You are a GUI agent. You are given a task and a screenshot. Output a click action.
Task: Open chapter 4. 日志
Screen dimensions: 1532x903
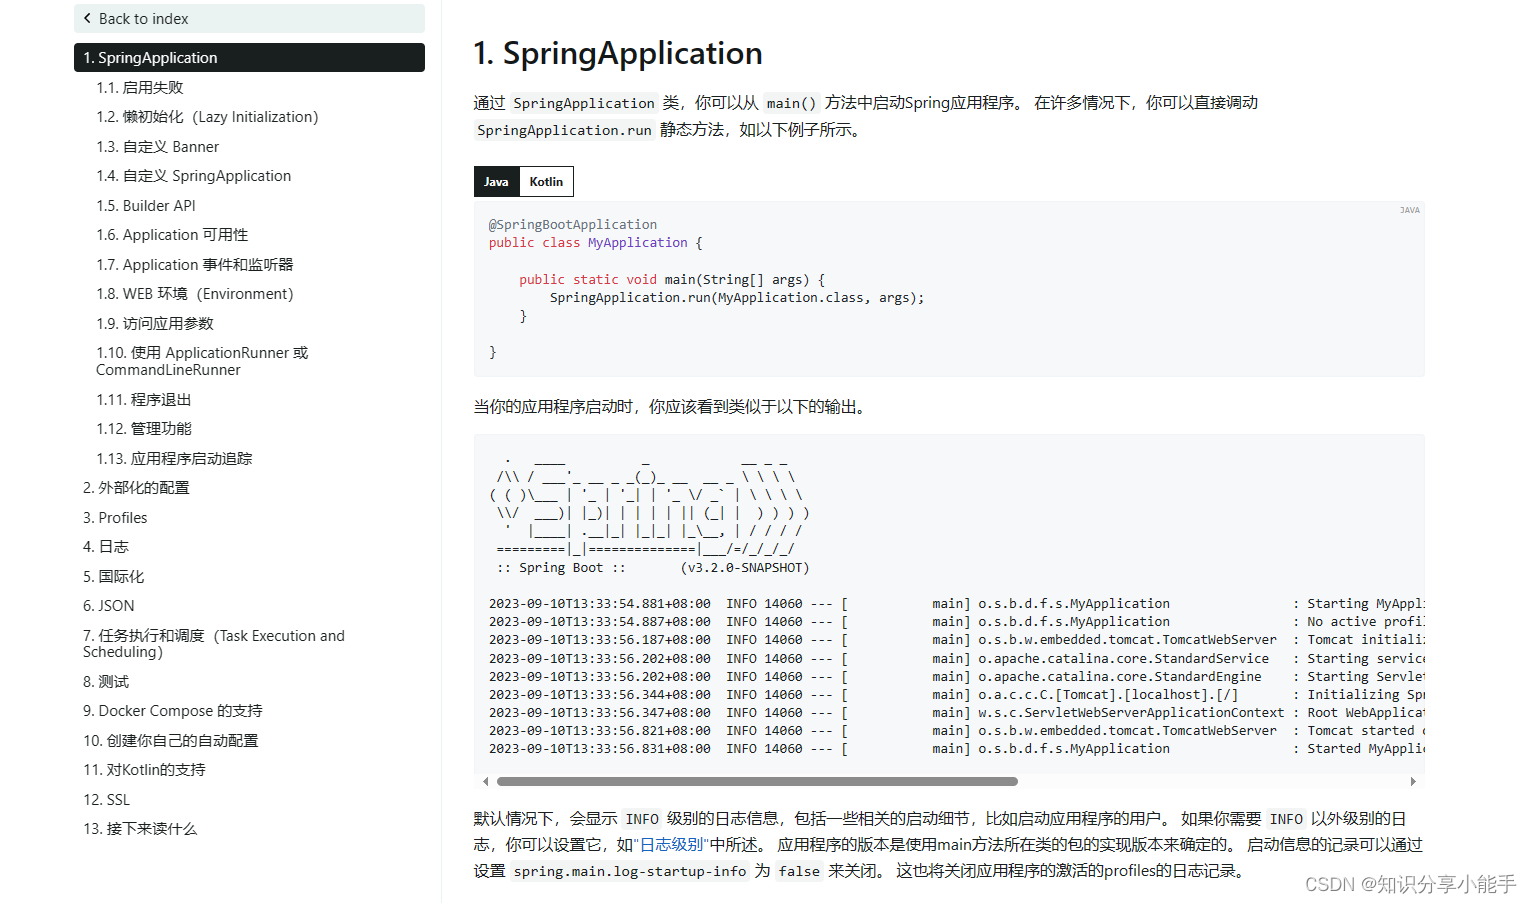coord(106,547)
